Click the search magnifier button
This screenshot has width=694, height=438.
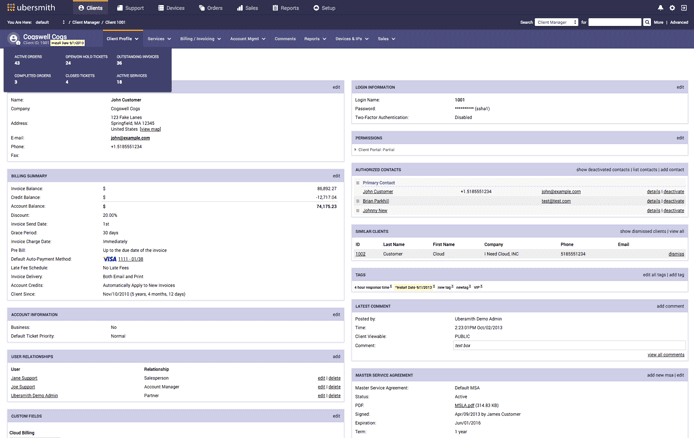[647, 22]
